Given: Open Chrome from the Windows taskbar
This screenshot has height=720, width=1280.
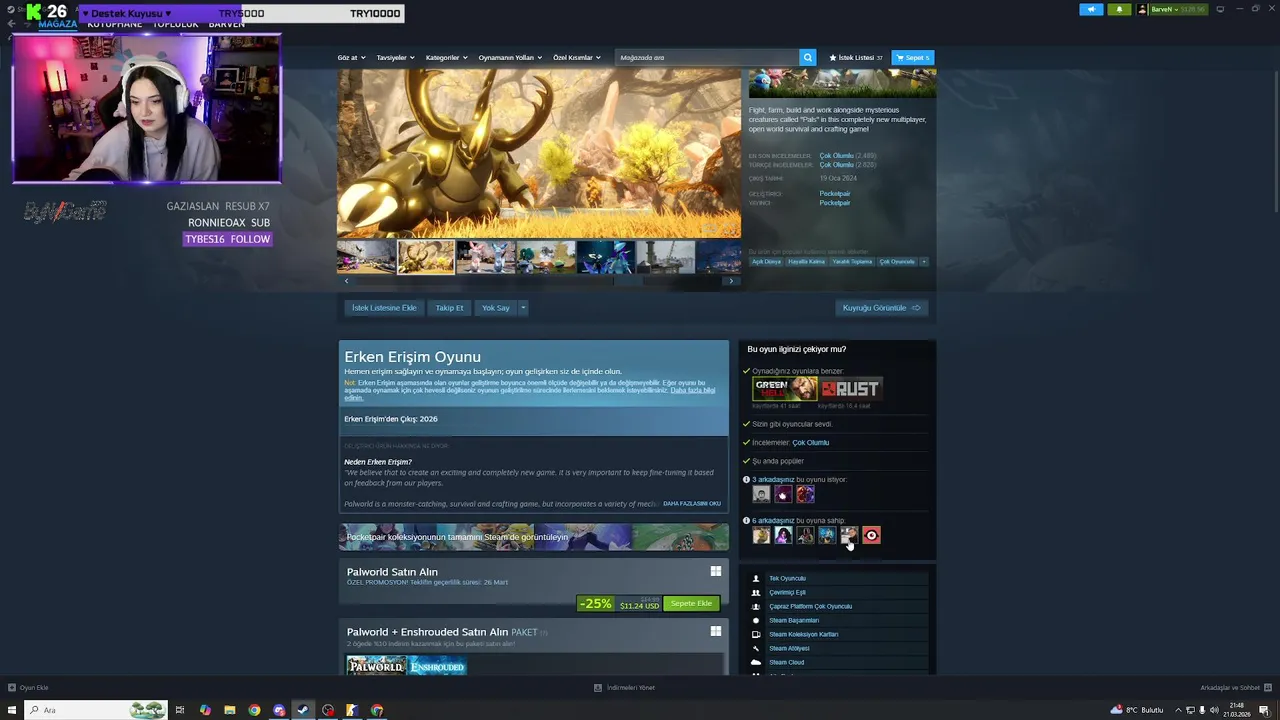Looking at the screenshot, I should pos(254,710).
